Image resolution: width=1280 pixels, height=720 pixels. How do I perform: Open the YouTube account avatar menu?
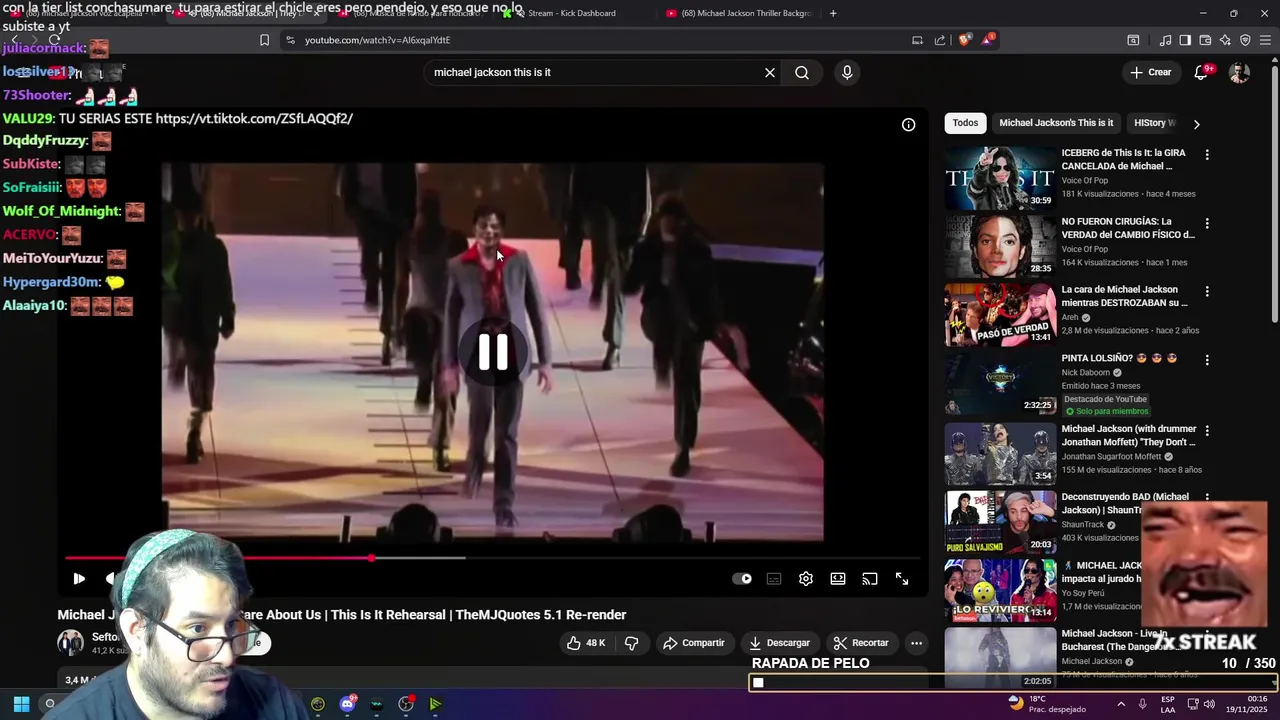pyautogui.click(x=1239, y=72)
